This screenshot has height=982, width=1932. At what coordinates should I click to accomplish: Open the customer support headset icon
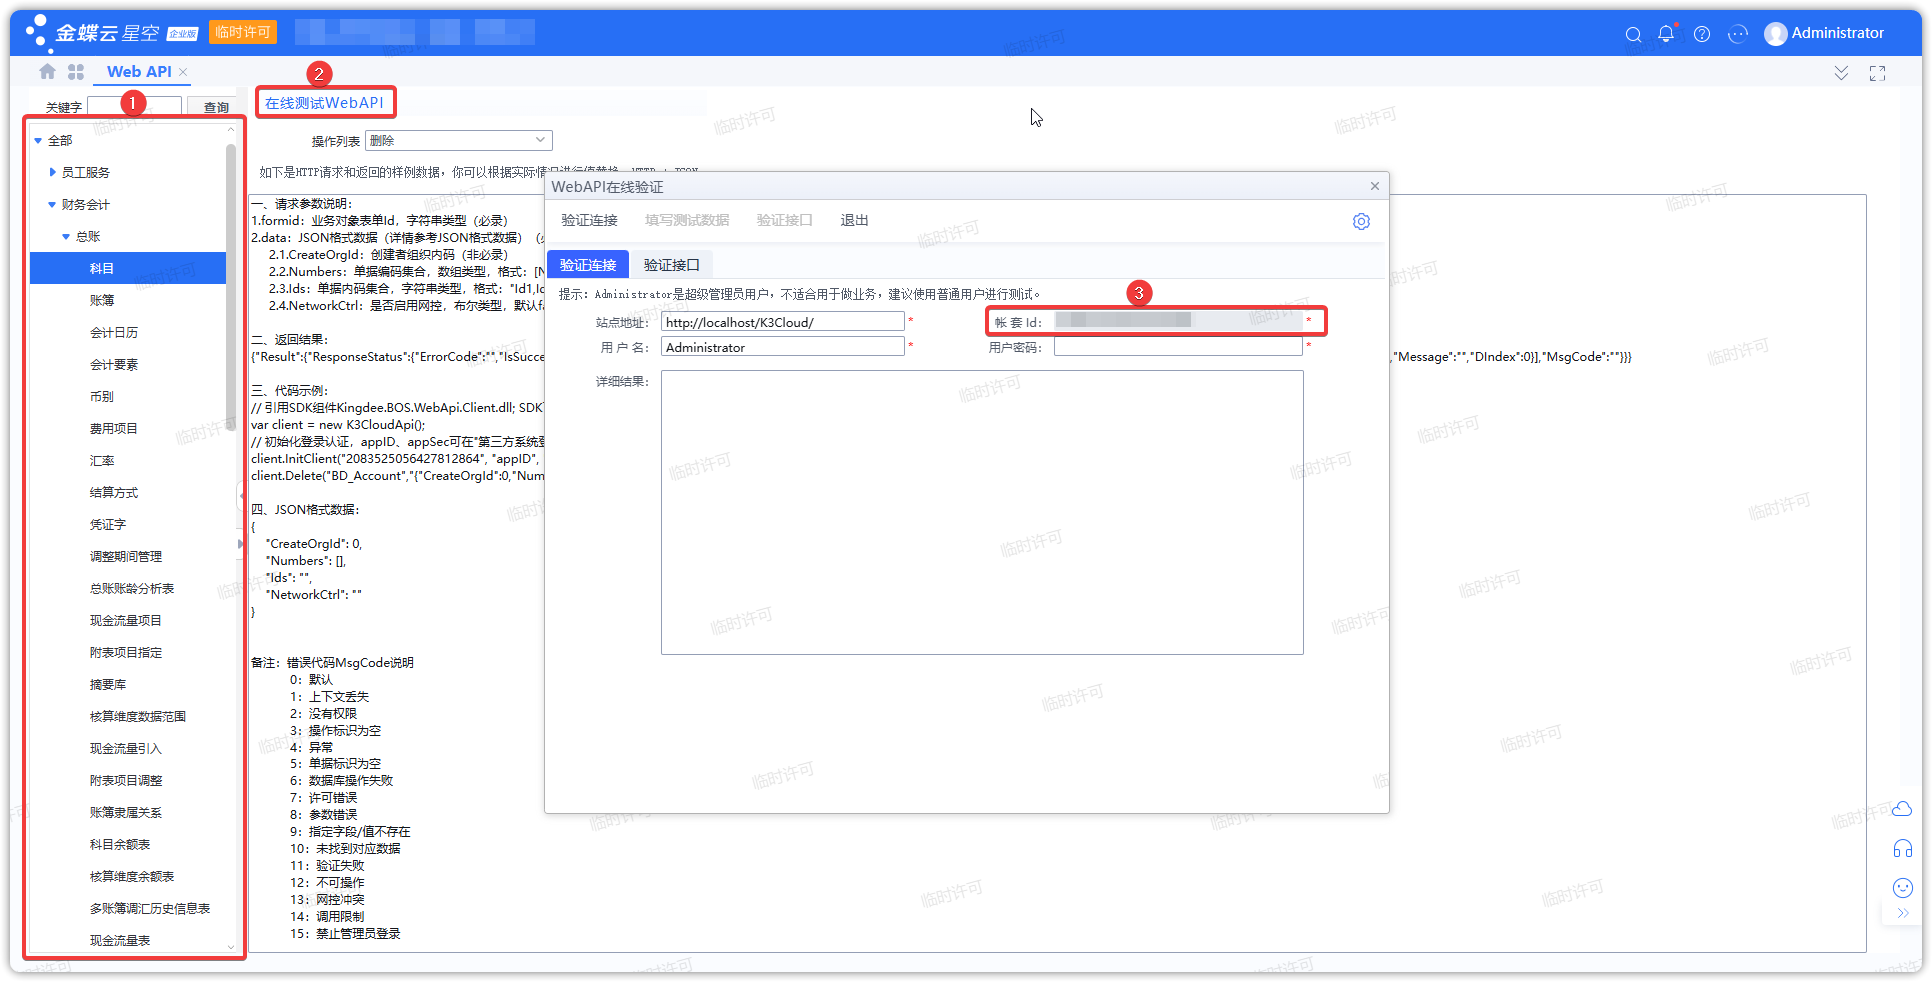click(x=1902, y=849)
